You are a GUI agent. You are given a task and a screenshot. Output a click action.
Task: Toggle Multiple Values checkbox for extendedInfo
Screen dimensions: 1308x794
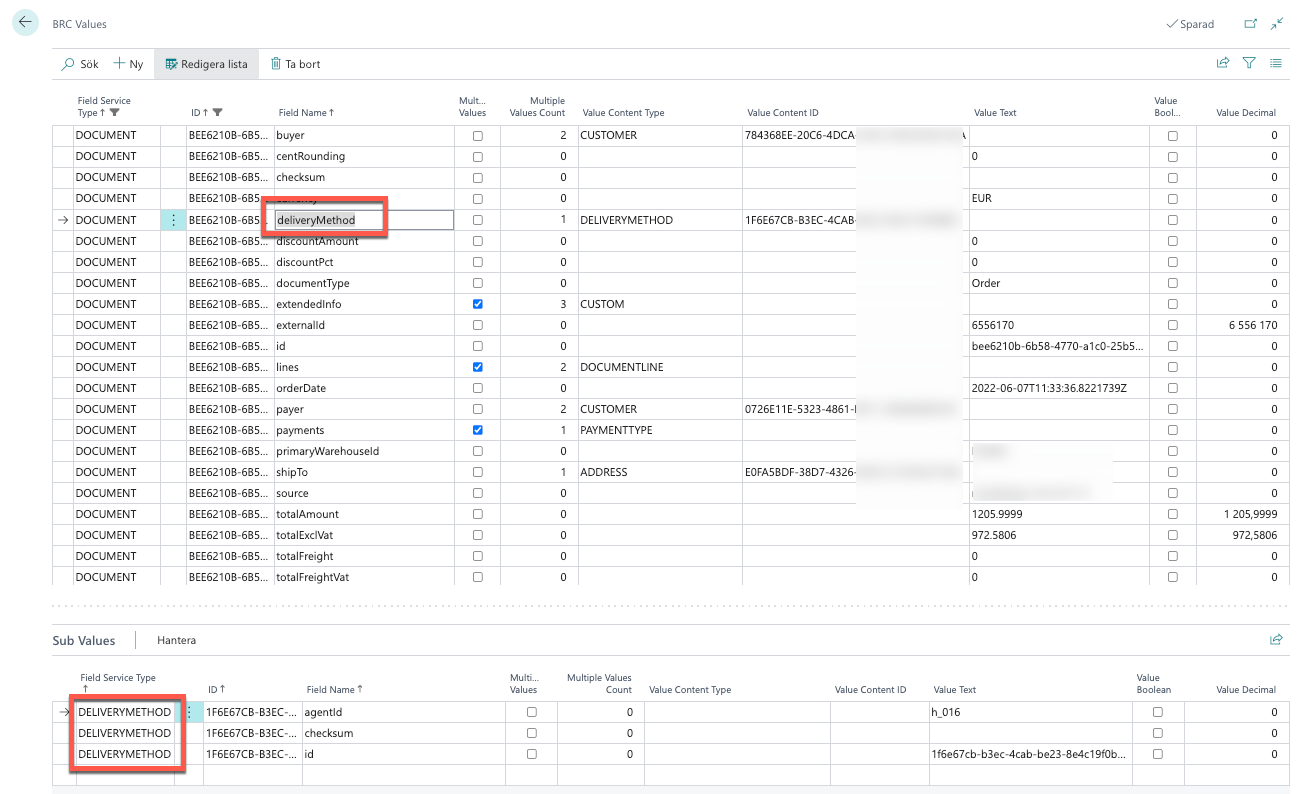[478, 304]
